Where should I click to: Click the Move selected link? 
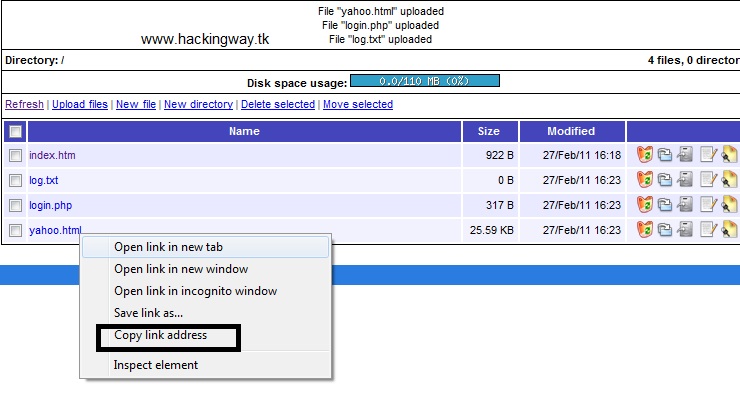(x=358, y=104)
